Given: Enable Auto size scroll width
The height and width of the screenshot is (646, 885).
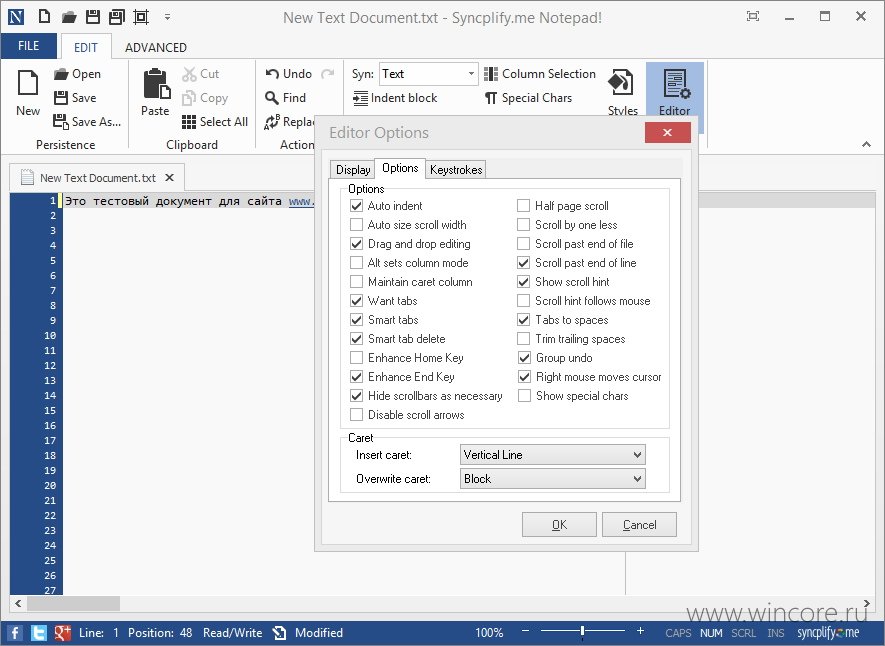Looking at the screenshot, I should point(356,225).
